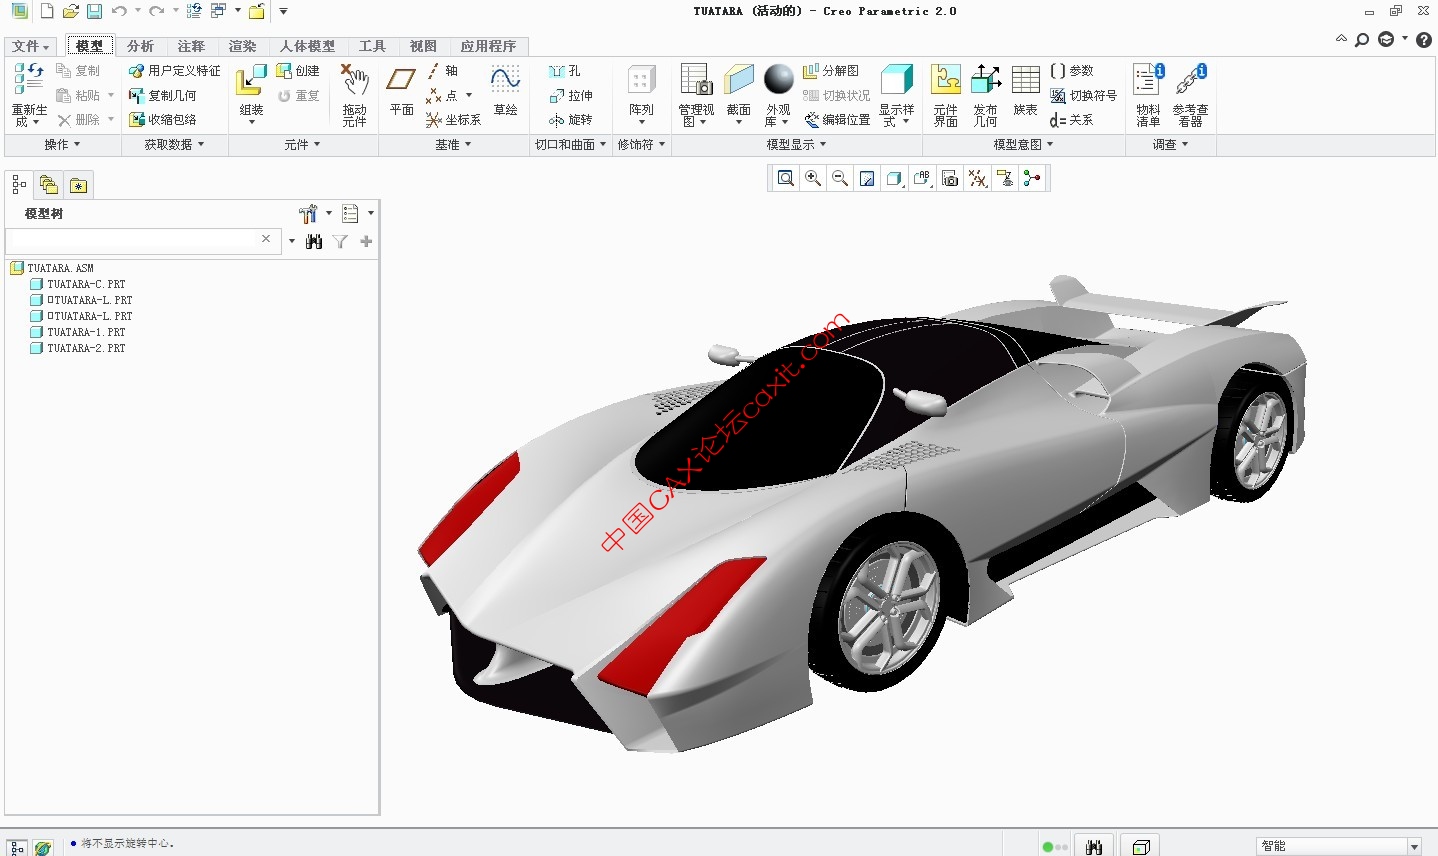Select the Extrude (拉伸) tool
The height and width of the screenshot is (856, 1438).
coord(571,95)
